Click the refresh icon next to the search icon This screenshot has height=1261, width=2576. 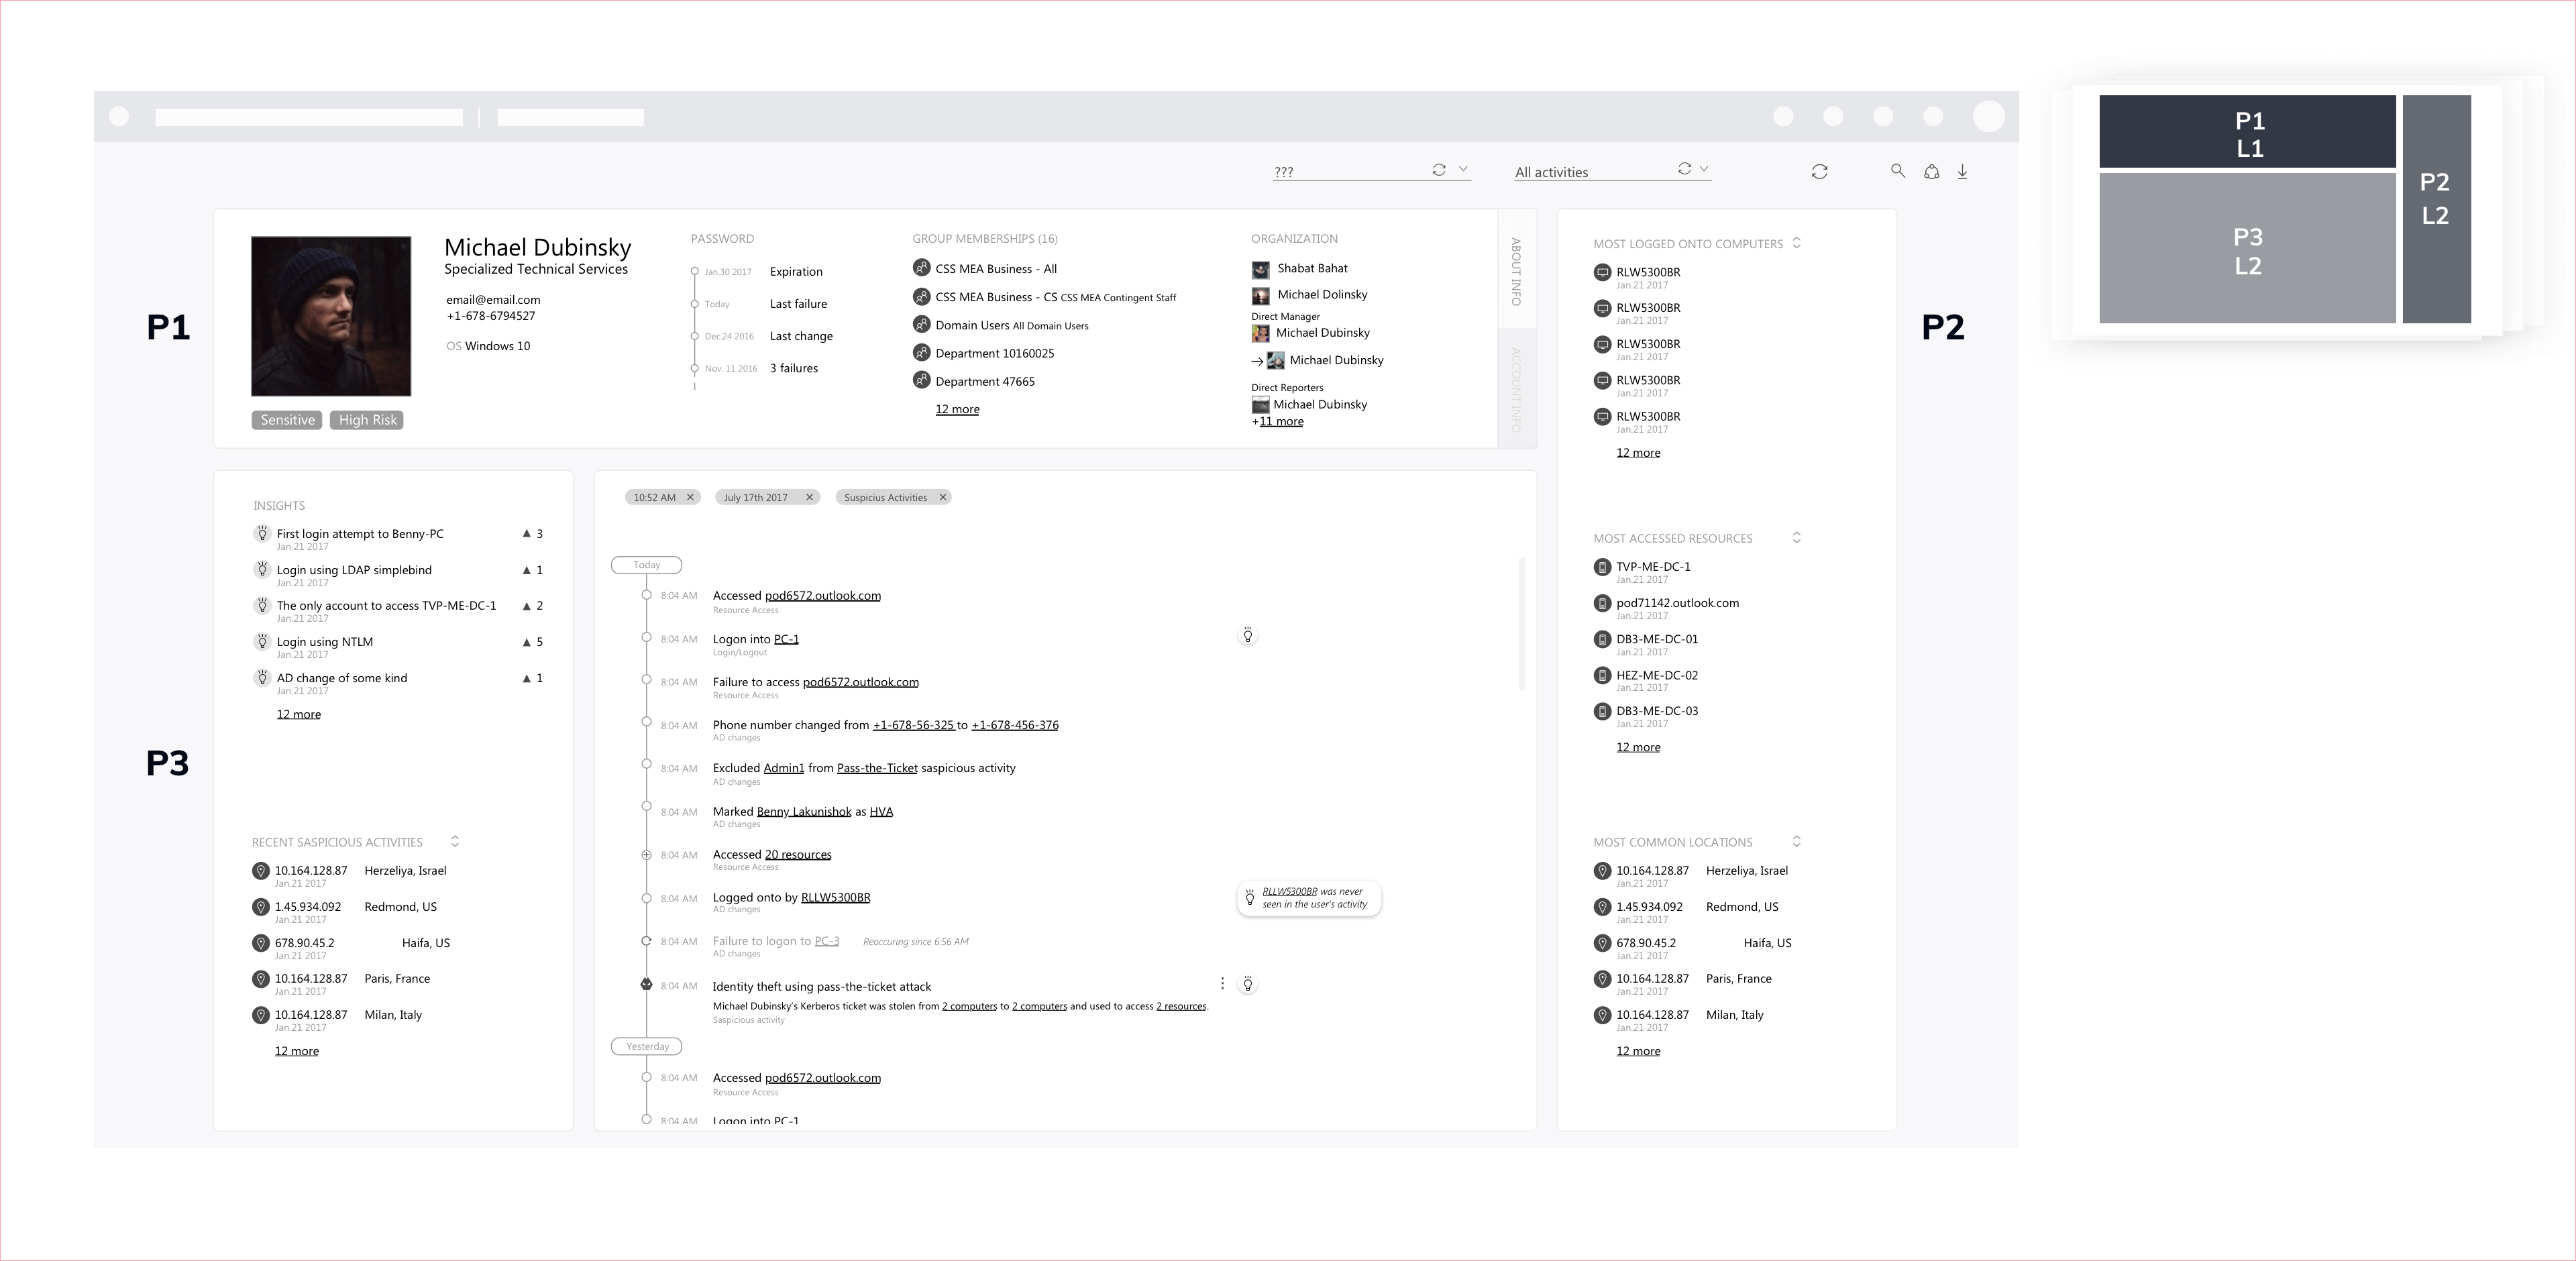(x=1820, y=172)
